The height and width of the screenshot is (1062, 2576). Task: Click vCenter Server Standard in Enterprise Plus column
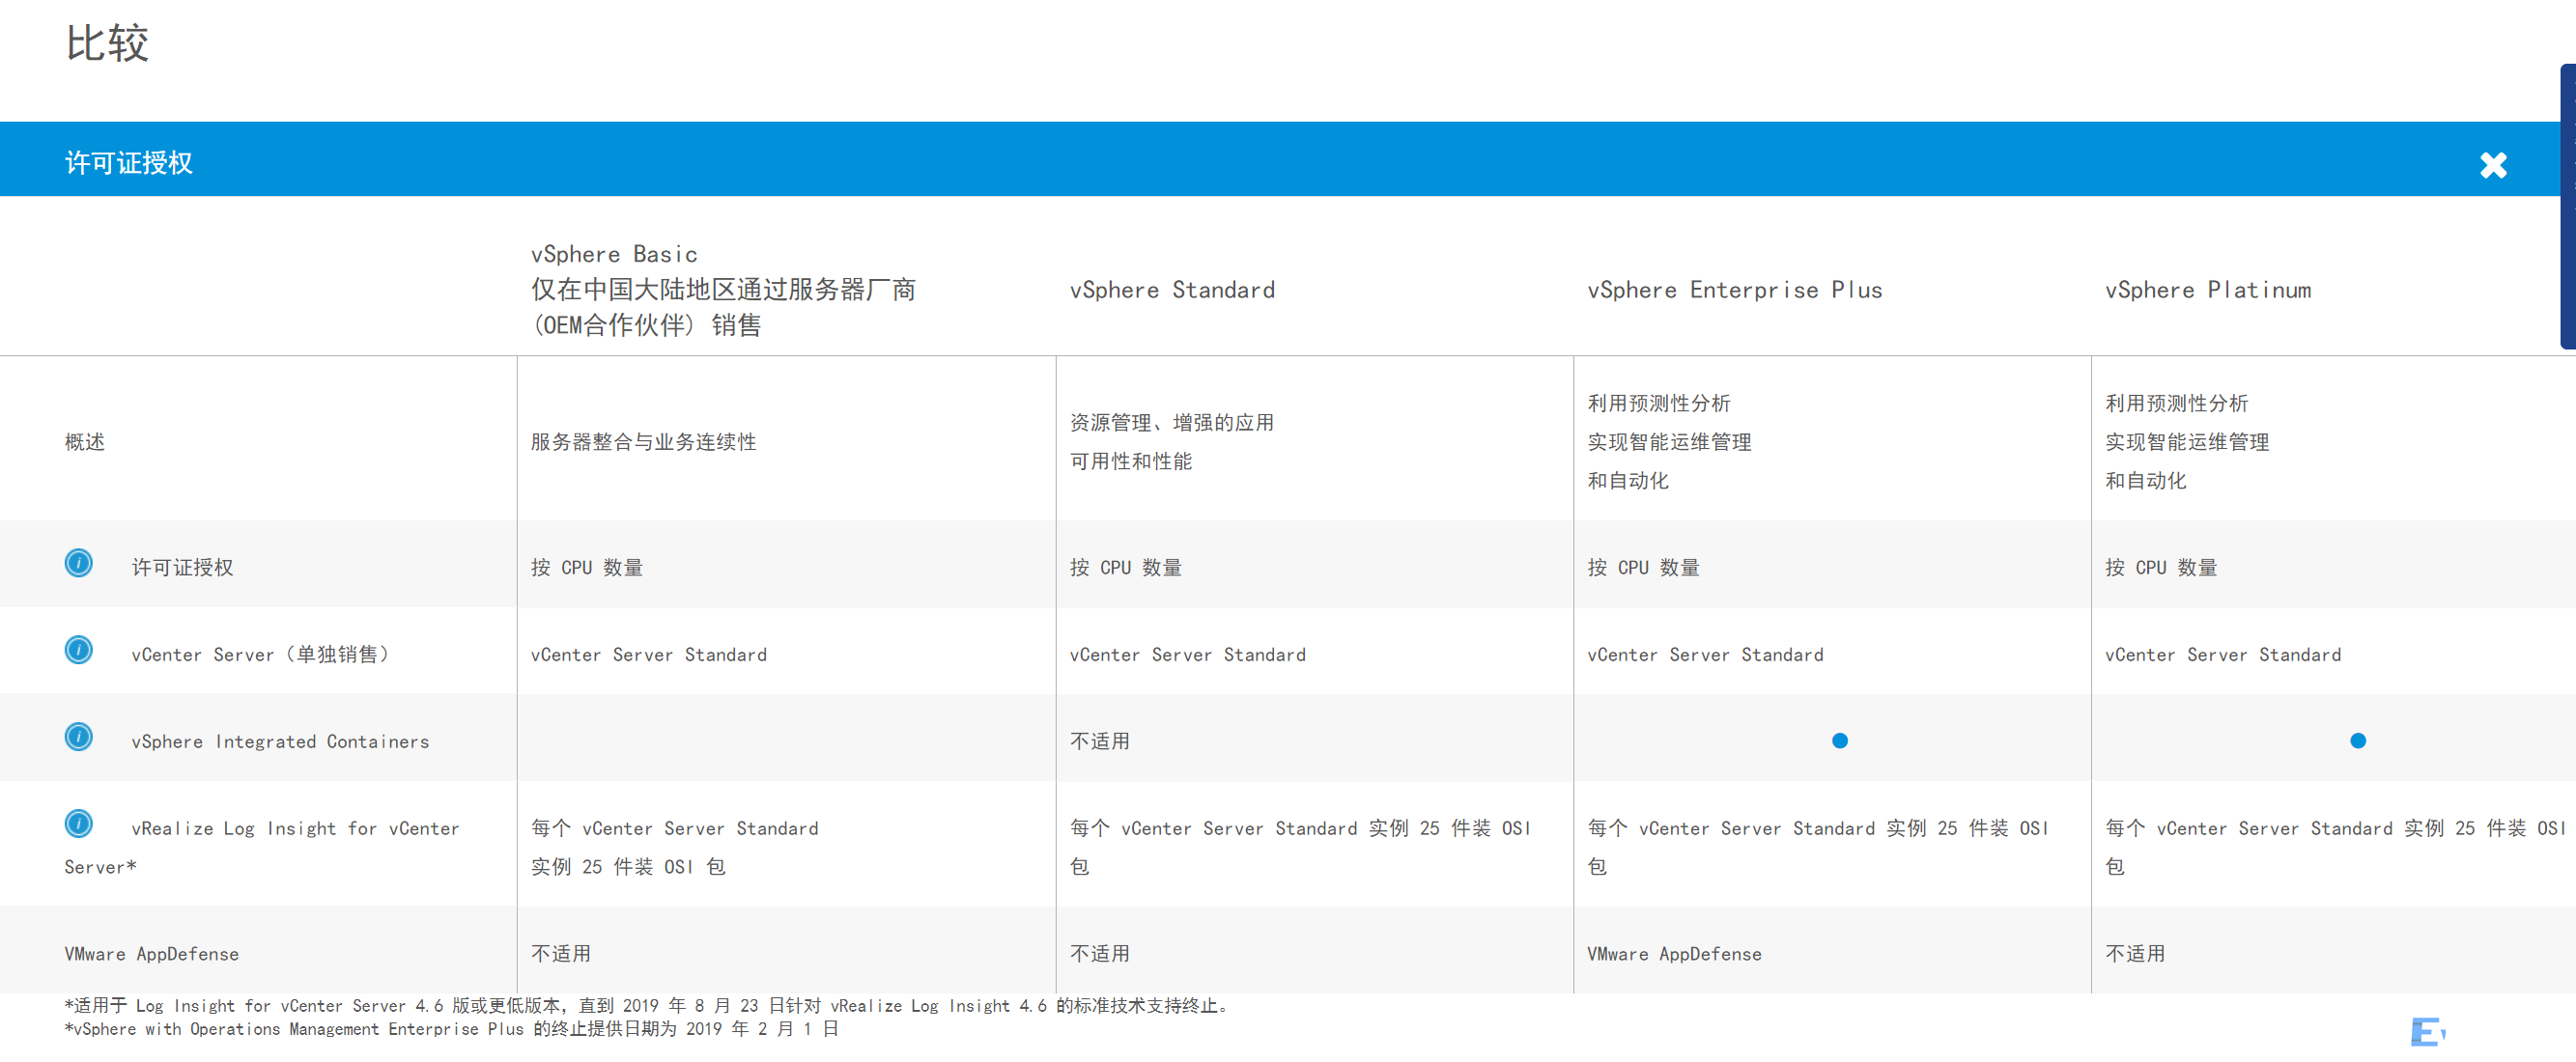point(1705,654)
